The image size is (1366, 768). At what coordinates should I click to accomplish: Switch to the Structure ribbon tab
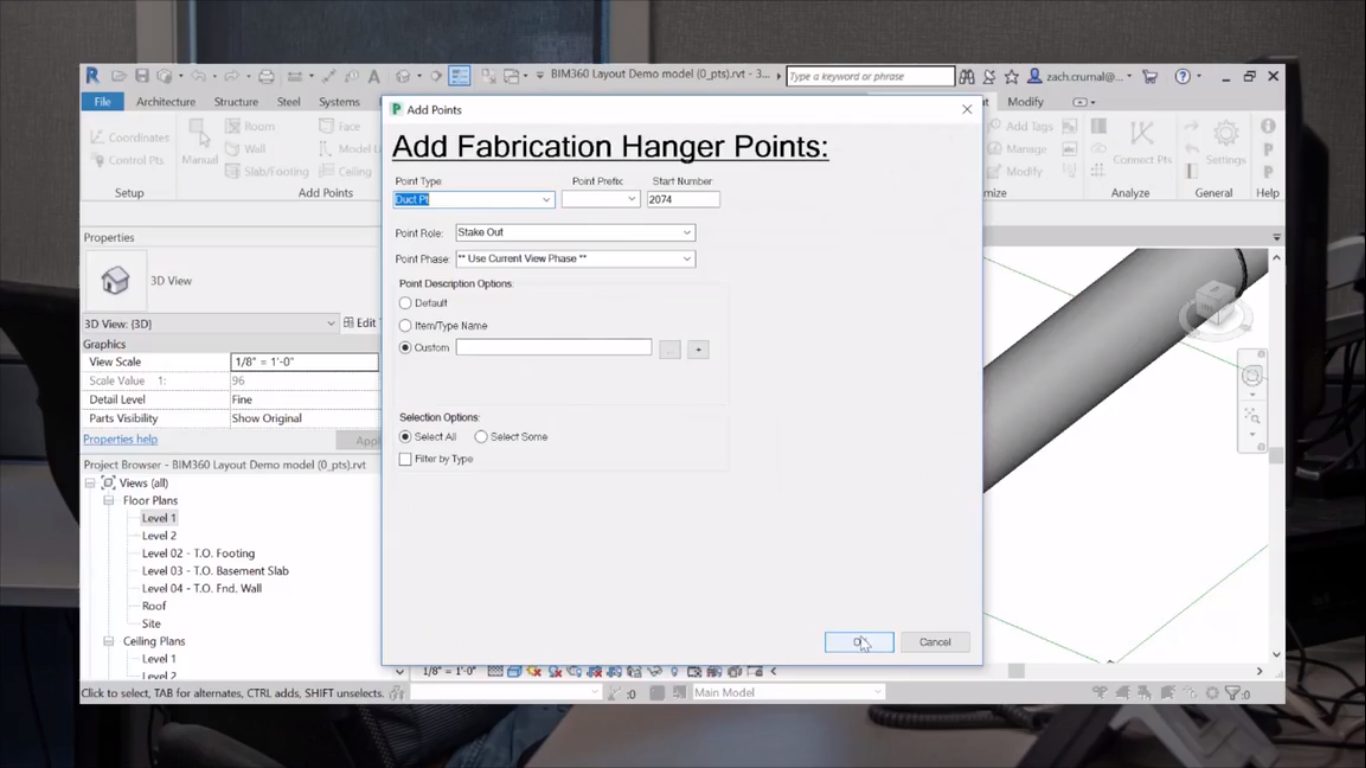pos(236,102)
